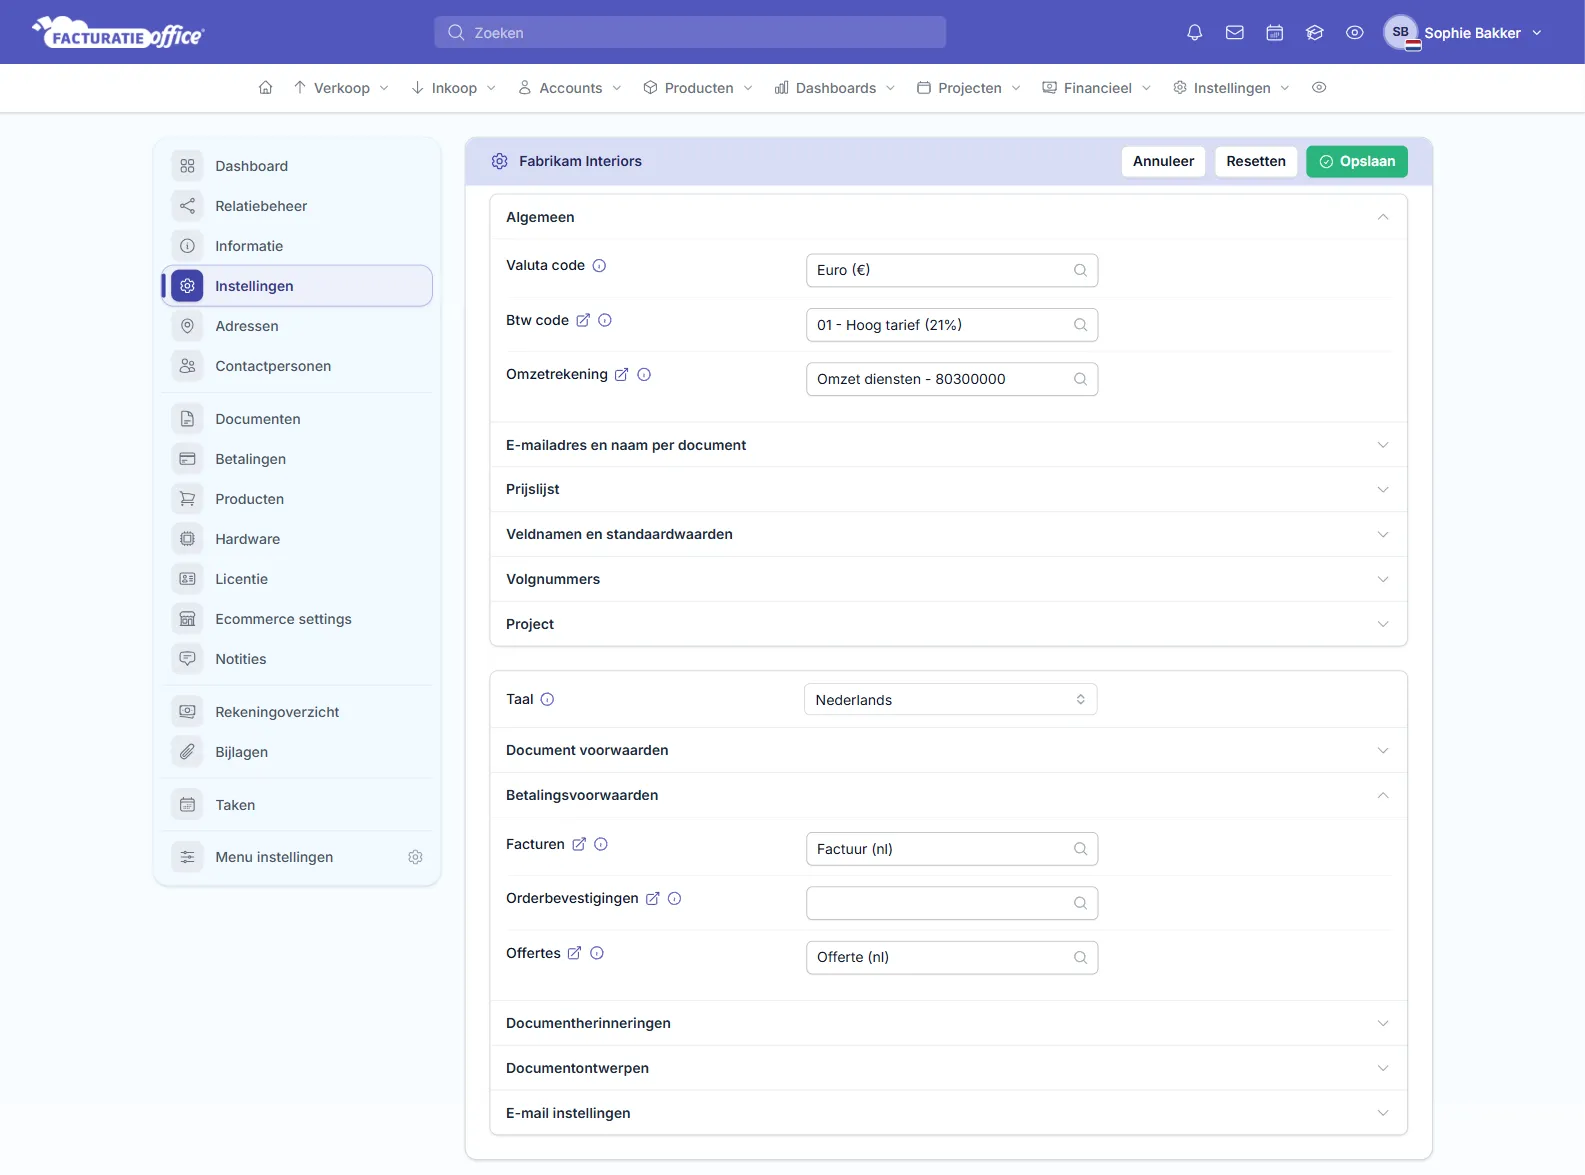Screen dimensions: 1585x1175
Task: Open the Facturen edit link icon
Action: [579, 844]
